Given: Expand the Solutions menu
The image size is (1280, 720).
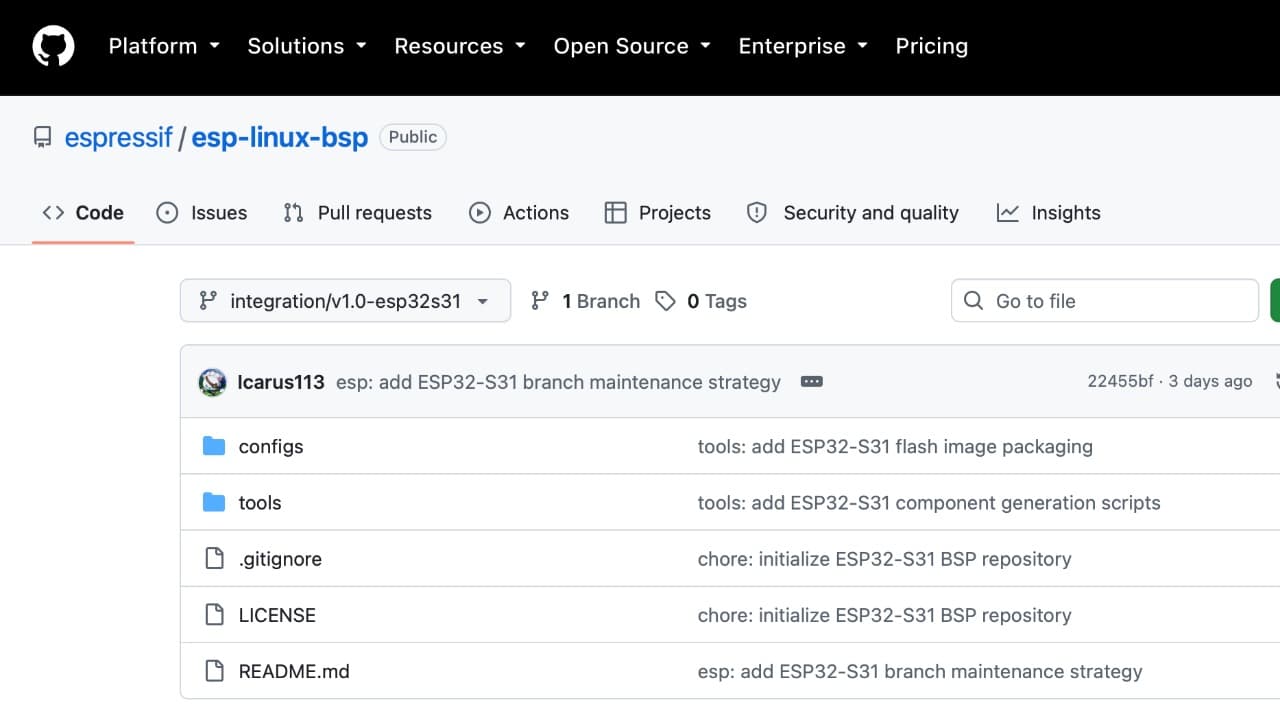Looking at the screenshot, I should click(x=307, y=46).
